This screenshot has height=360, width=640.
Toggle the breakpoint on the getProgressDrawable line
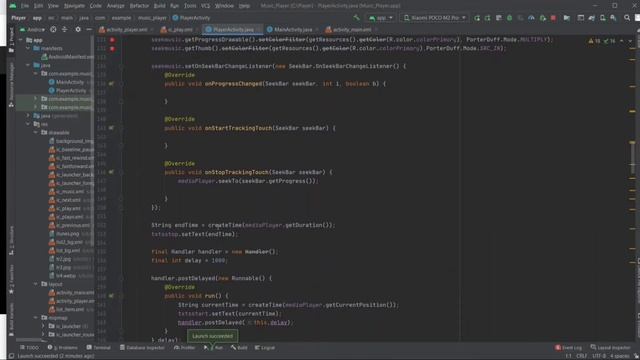coord(112,40)
